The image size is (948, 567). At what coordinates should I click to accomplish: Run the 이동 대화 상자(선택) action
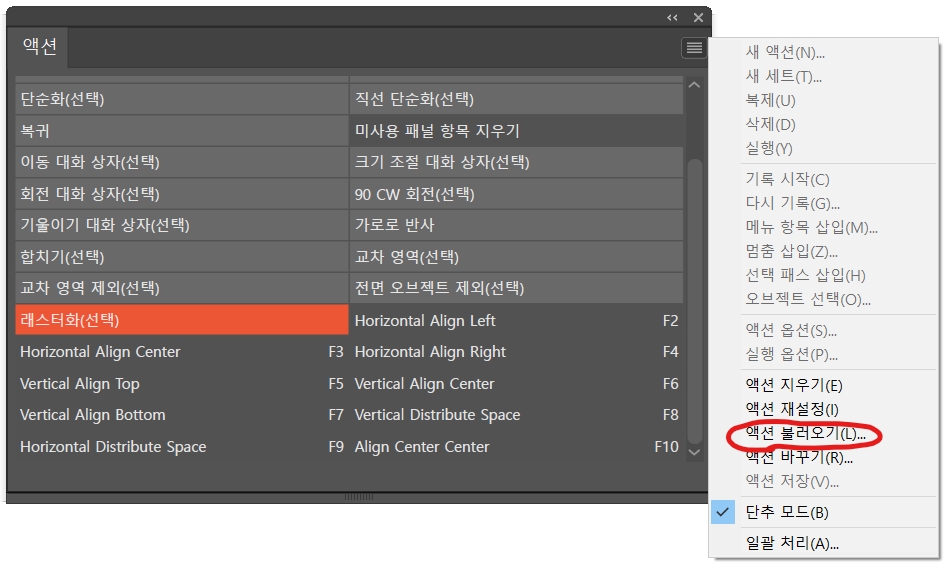(x=181, y=162)
